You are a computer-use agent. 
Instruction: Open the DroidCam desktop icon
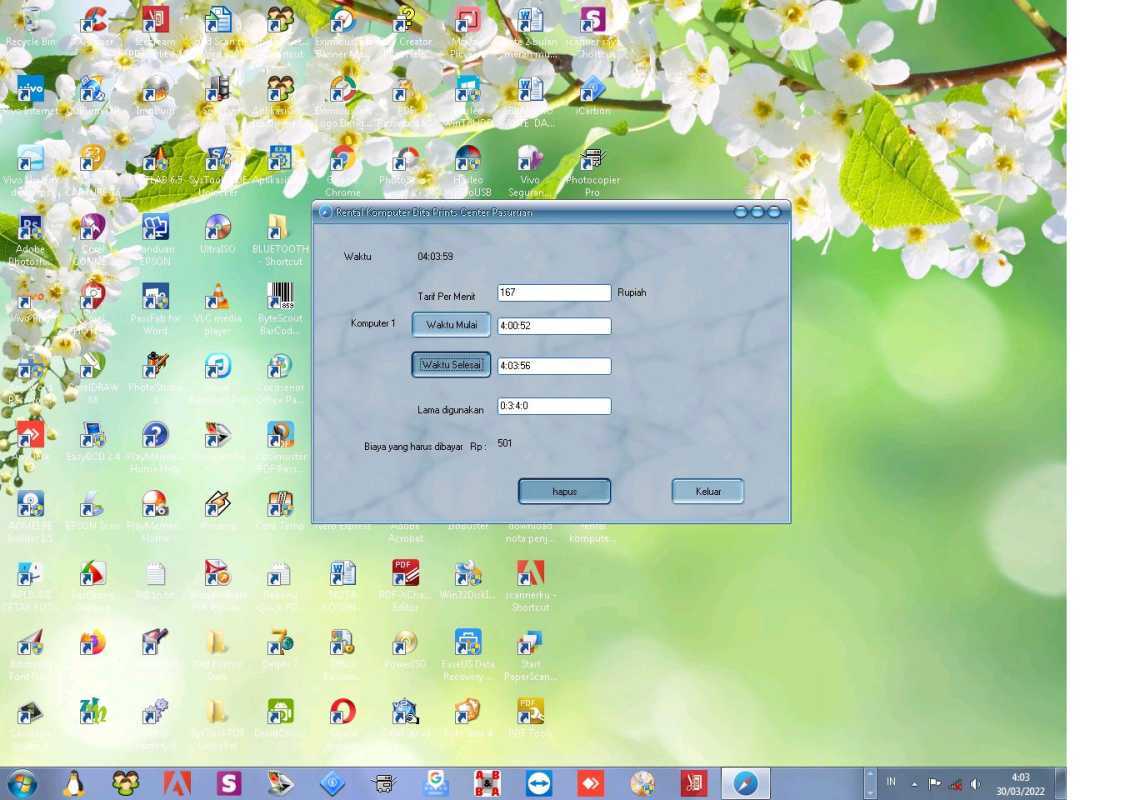click(280, 710)
